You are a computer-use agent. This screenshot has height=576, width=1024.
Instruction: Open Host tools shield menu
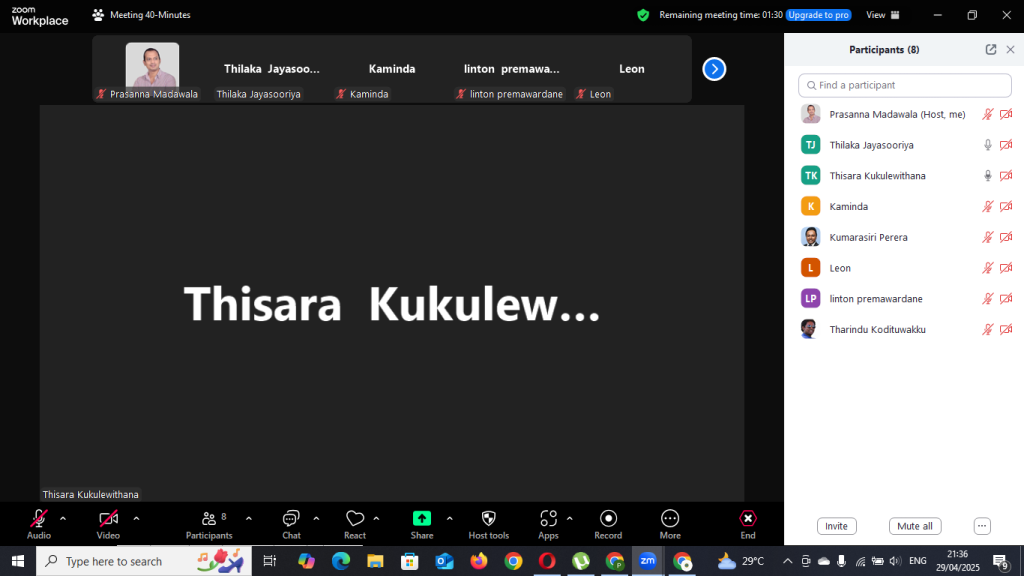(x=488, y=524)
